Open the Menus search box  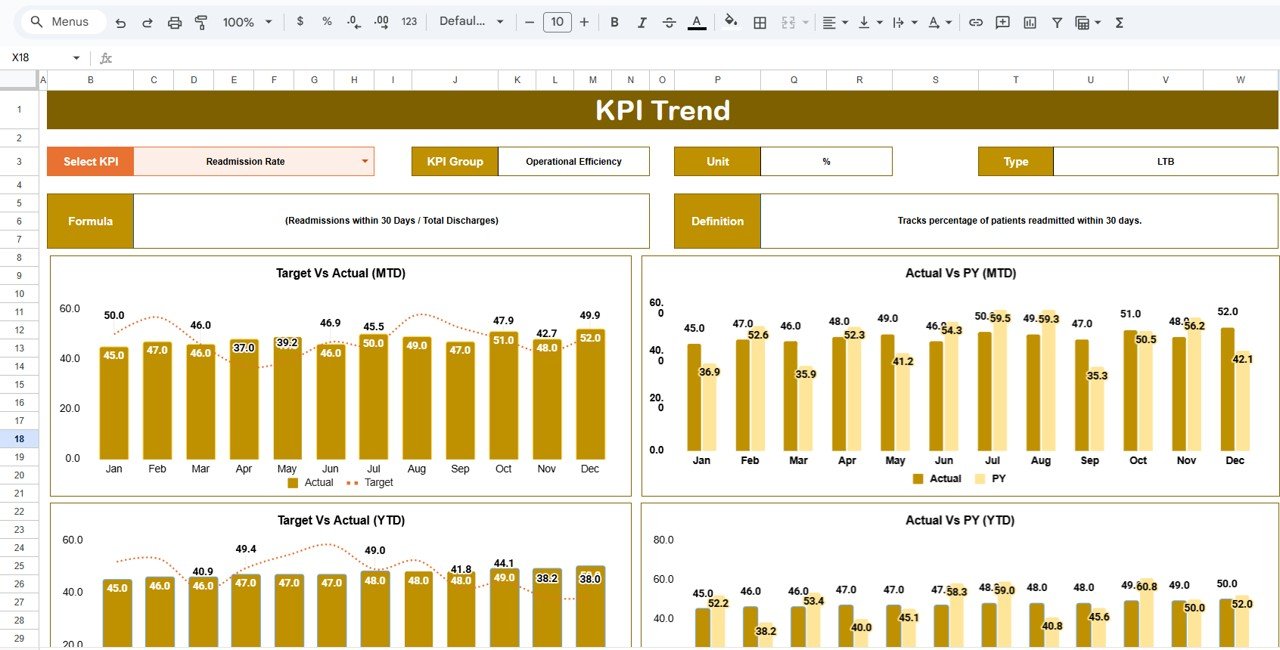coord(61,22)
